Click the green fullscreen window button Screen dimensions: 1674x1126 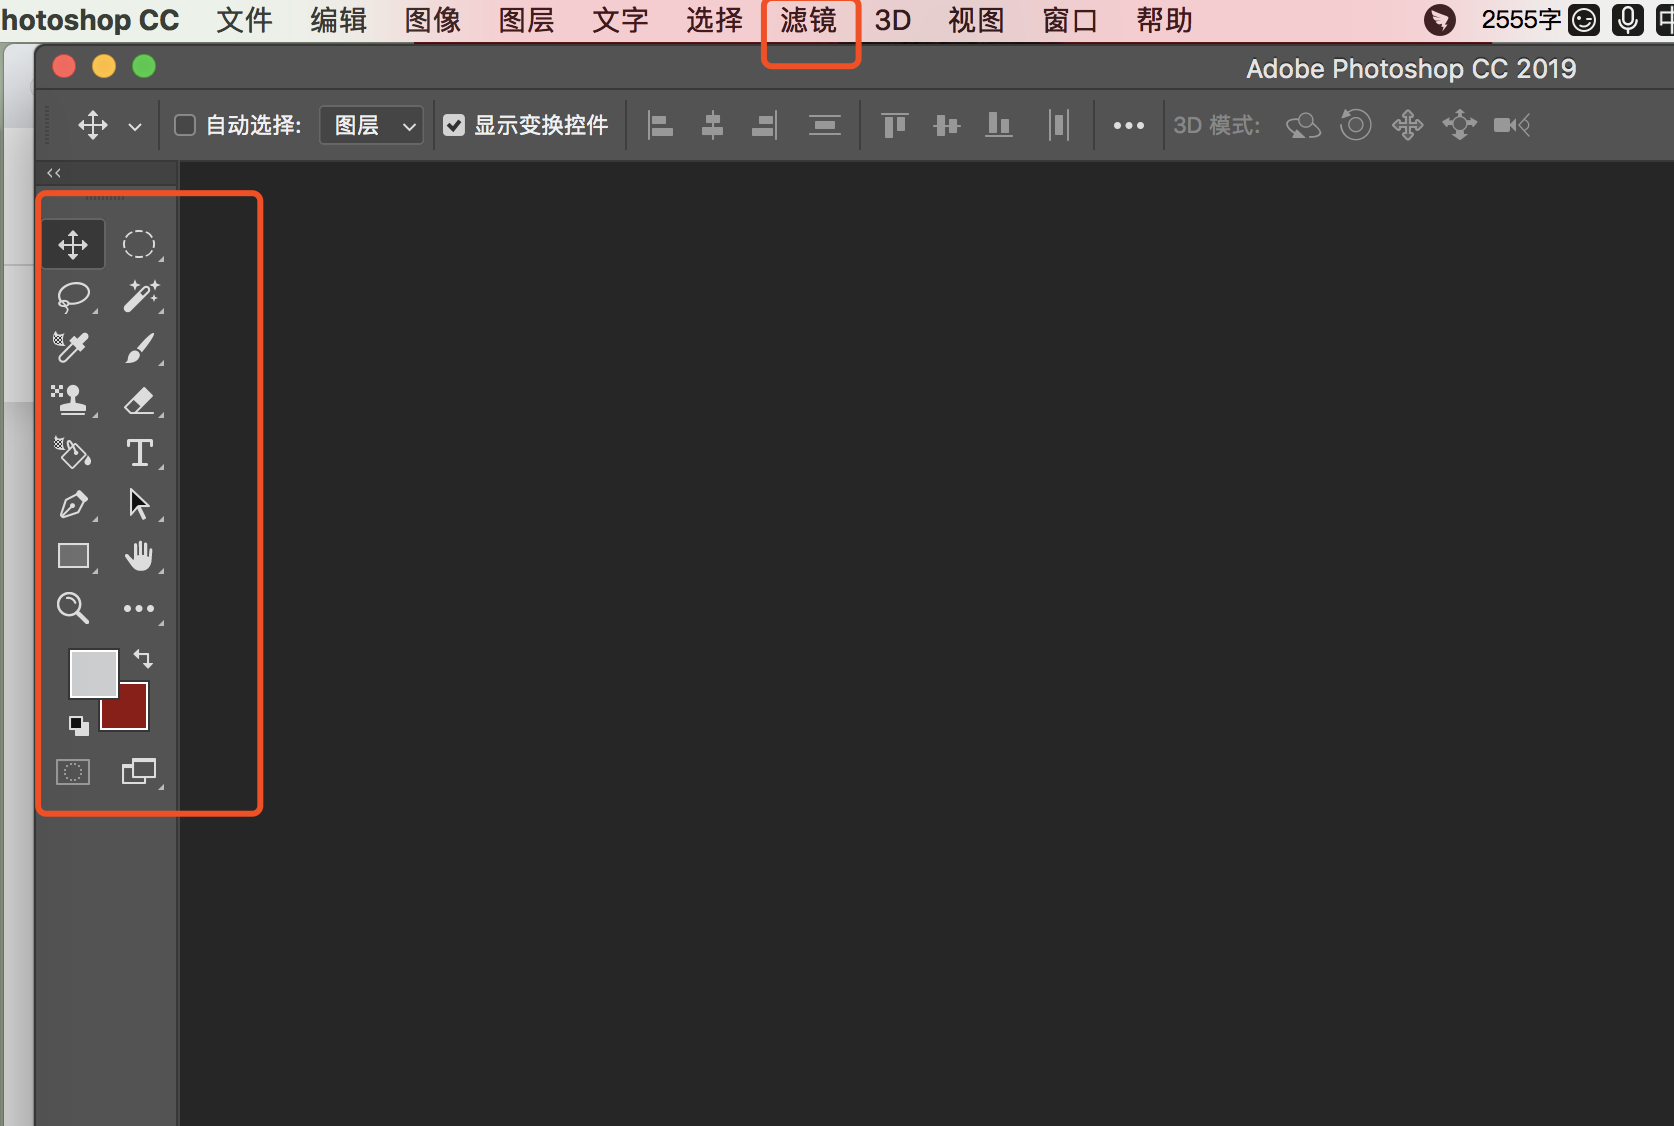click(144, 66)
